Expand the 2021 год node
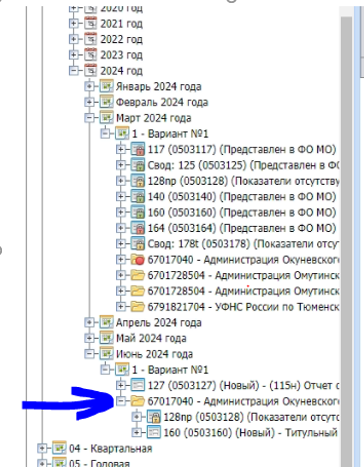Screen dimensions: 364x467 (x=74, y=23)
